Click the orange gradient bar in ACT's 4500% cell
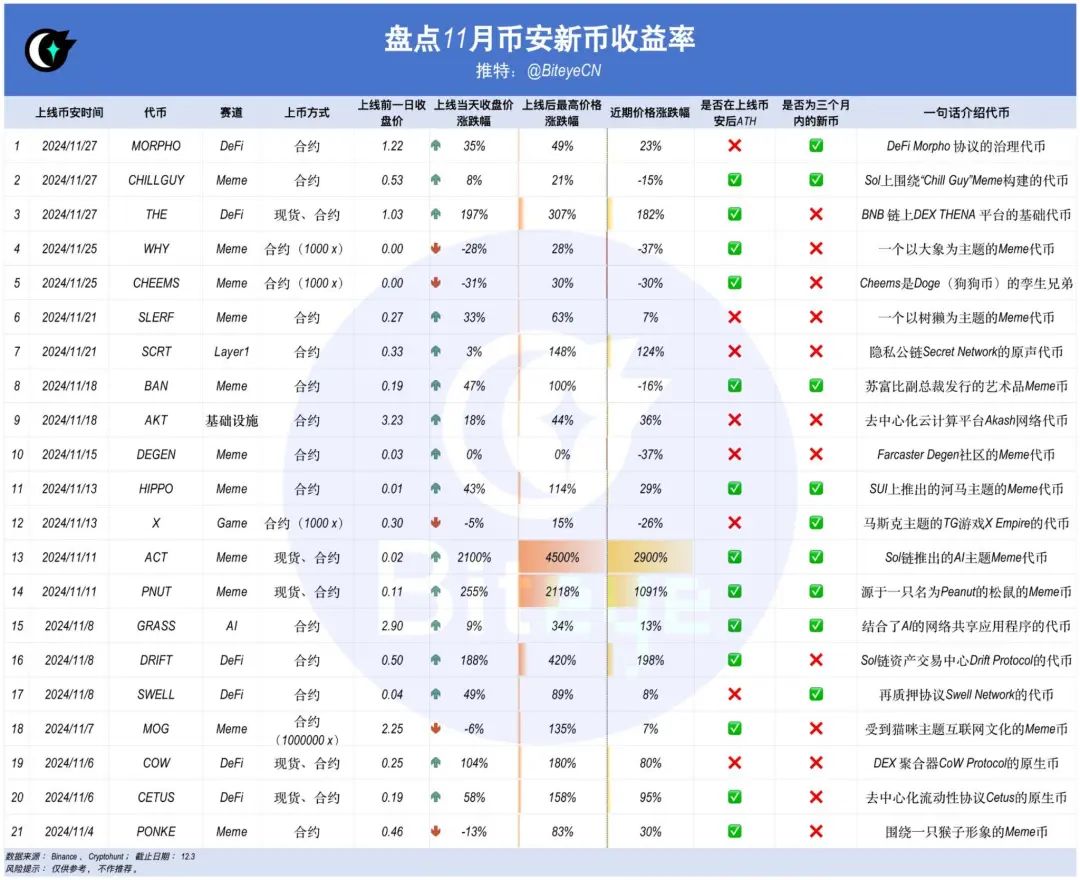The width and height of the screenshot is (1080, 880). 562,557
